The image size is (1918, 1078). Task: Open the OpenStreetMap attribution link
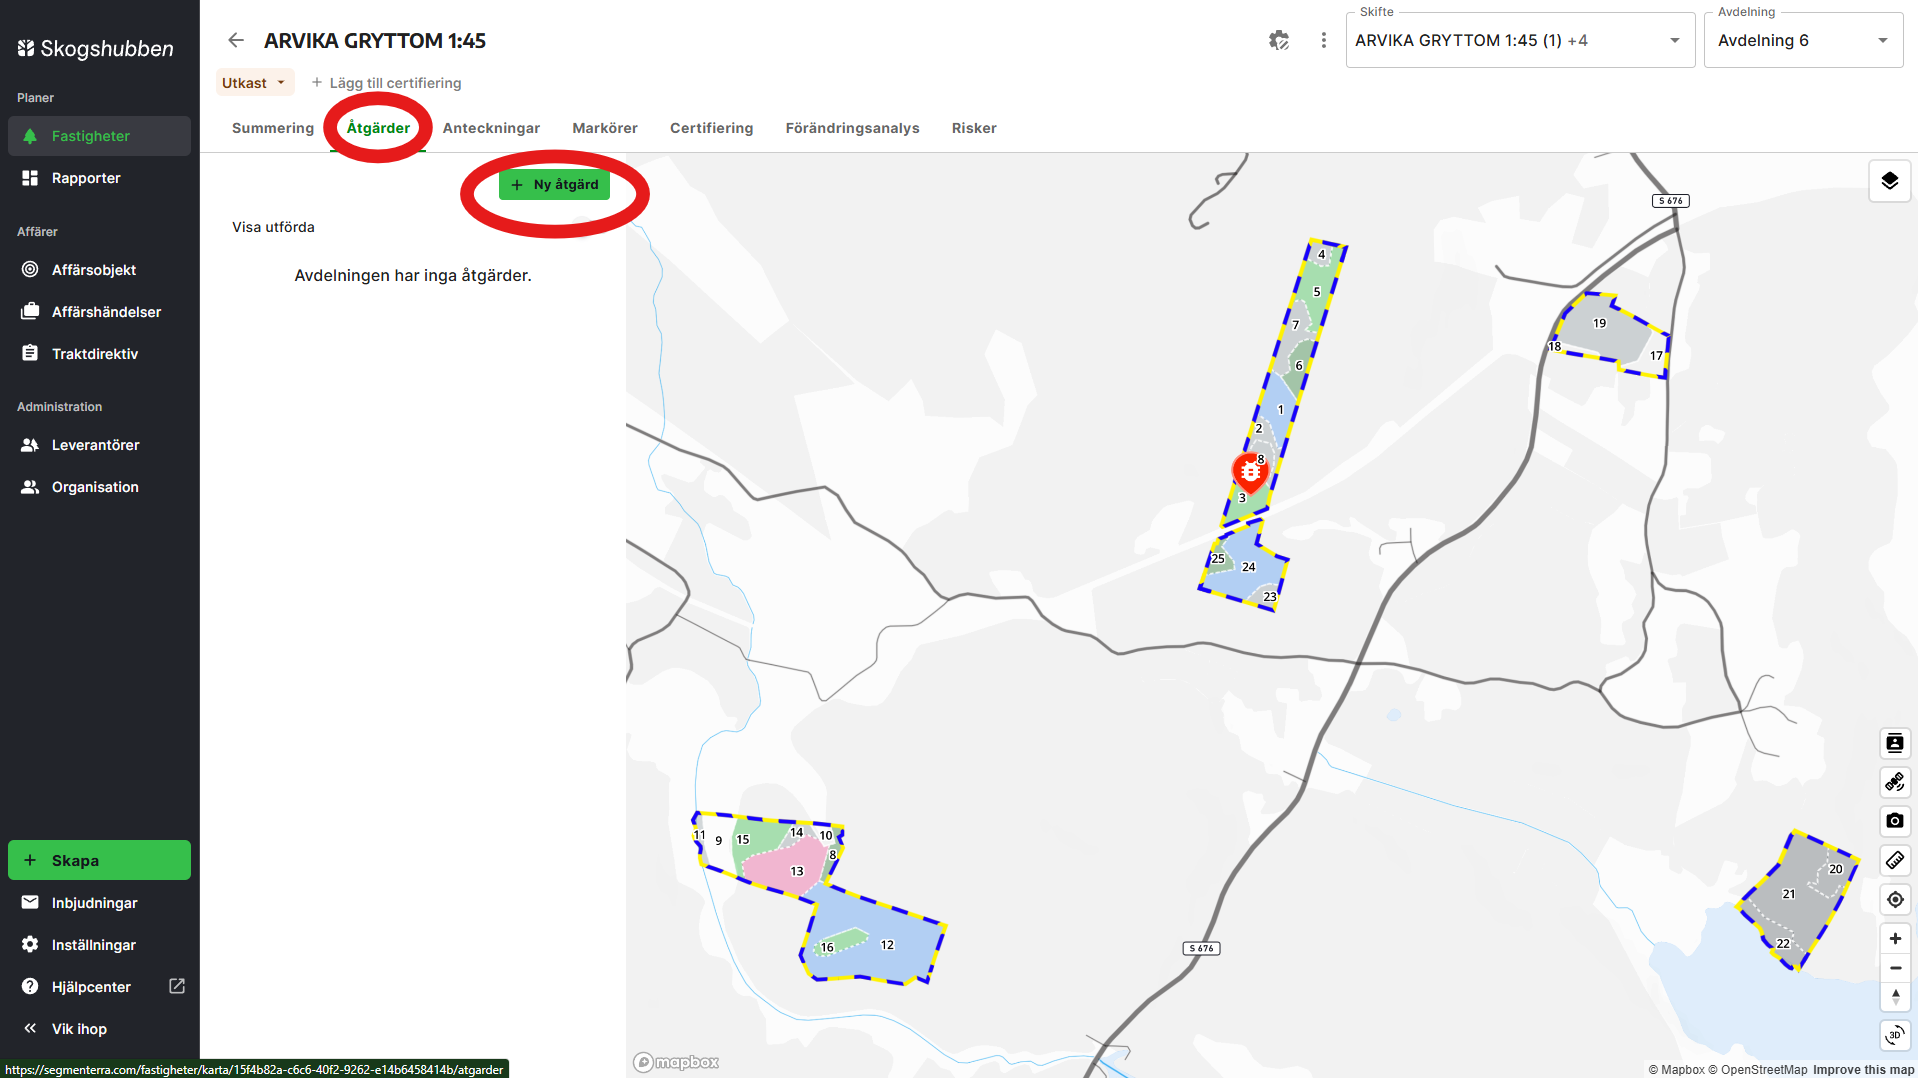[x=1758, y=1070]
